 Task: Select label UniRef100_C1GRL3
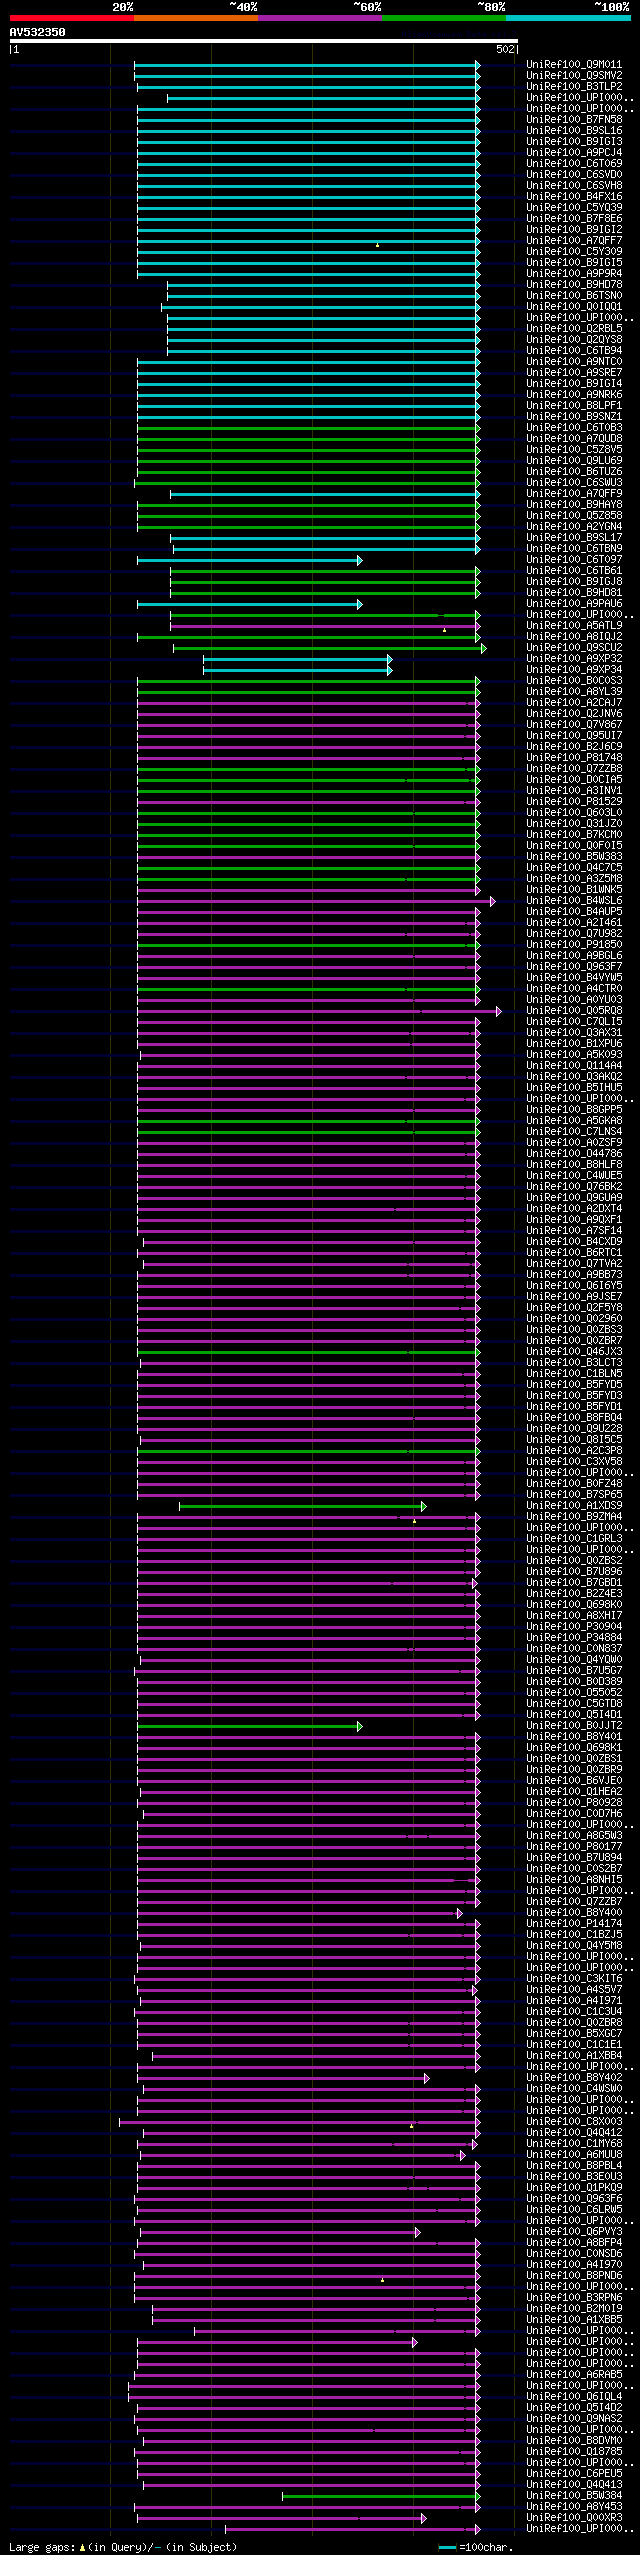click(x=574, y=1539)
